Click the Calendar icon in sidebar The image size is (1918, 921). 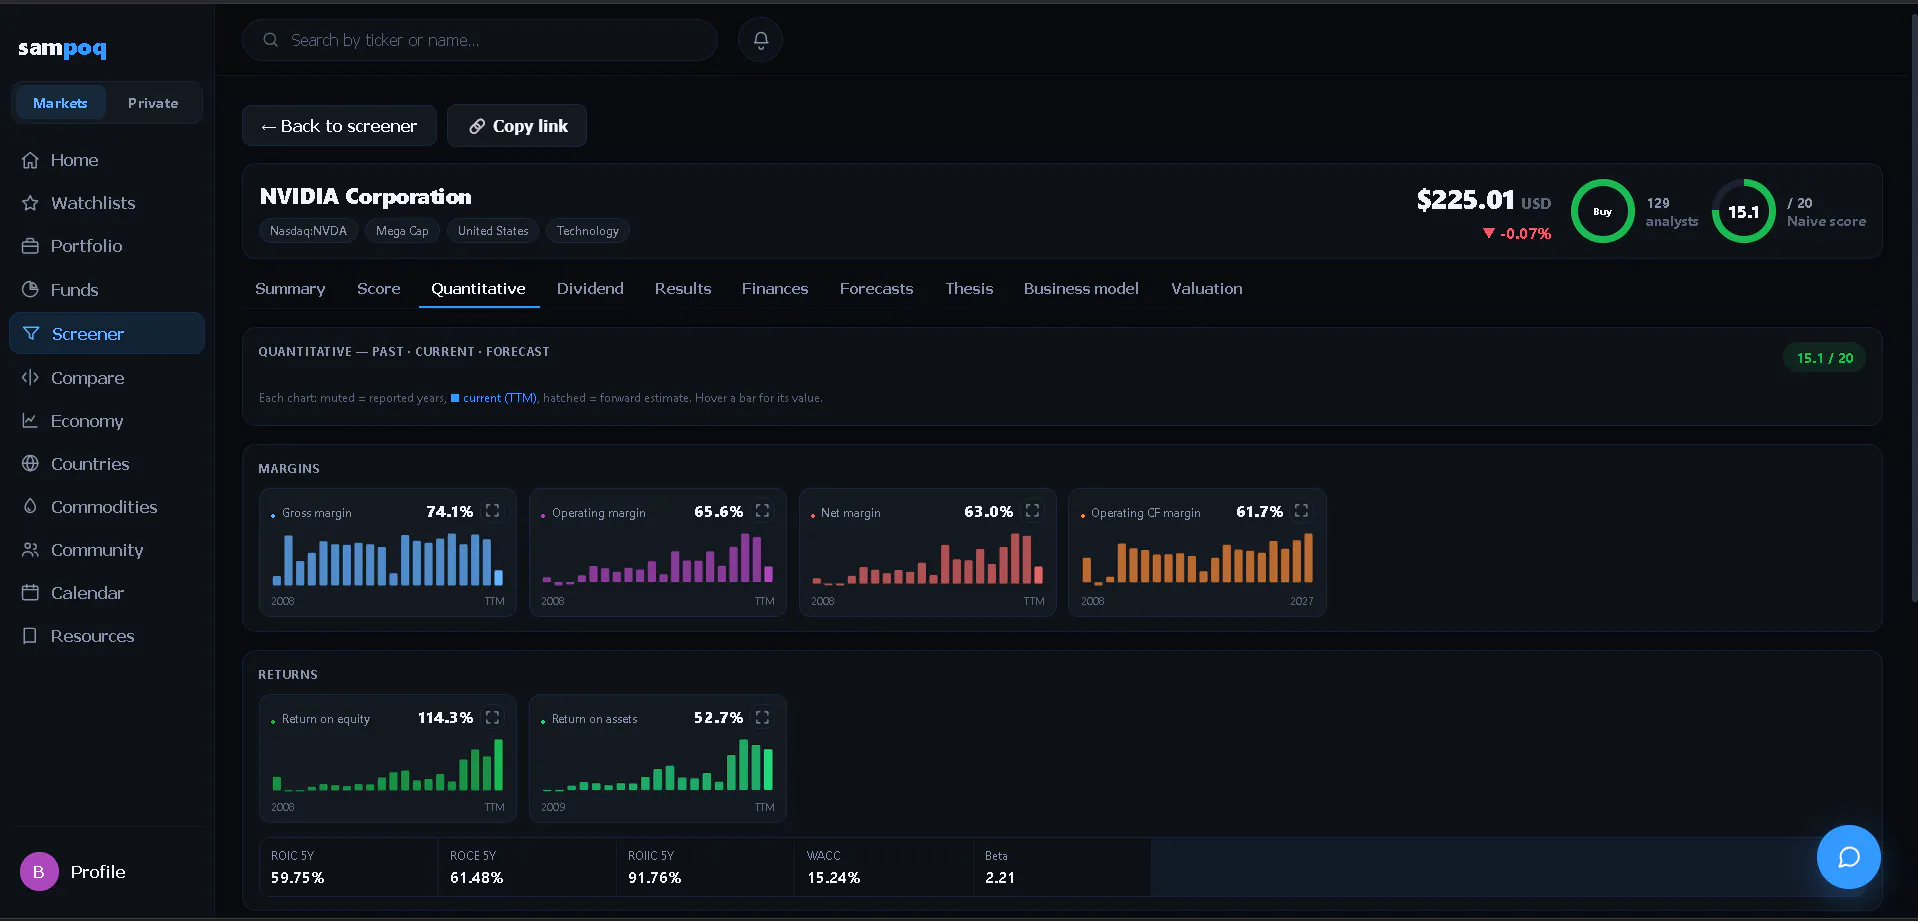tap(30, 593)
